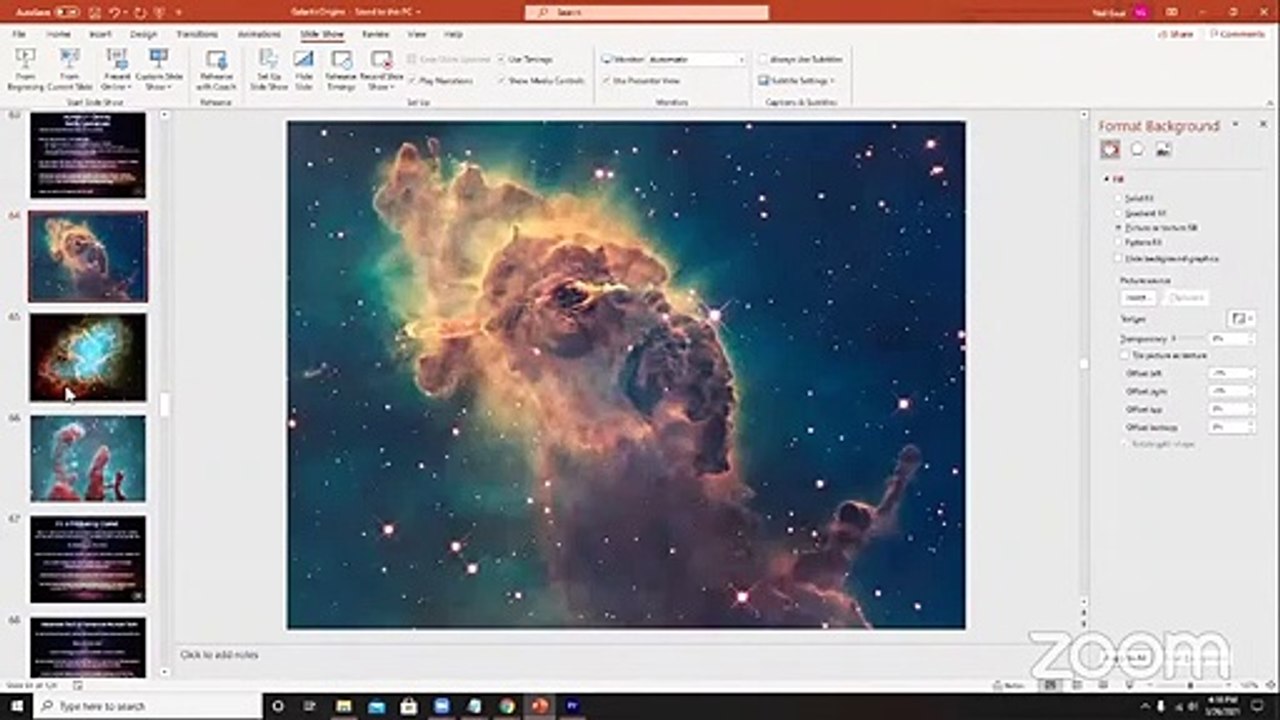Start Rehearse Timings
Screen dimensions: 1280x720
(x=340, y=69)
